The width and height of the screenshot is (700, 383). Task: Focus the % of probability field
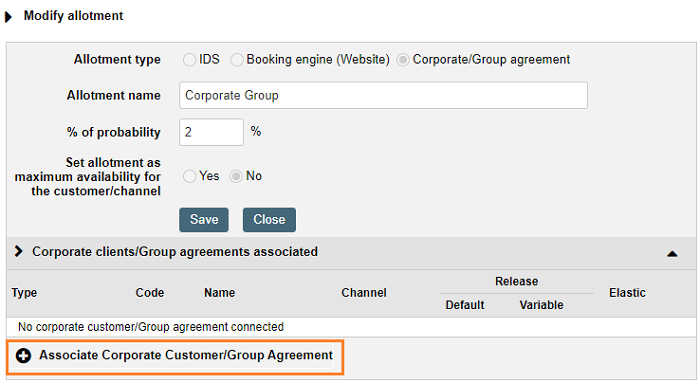coord(211,132)
